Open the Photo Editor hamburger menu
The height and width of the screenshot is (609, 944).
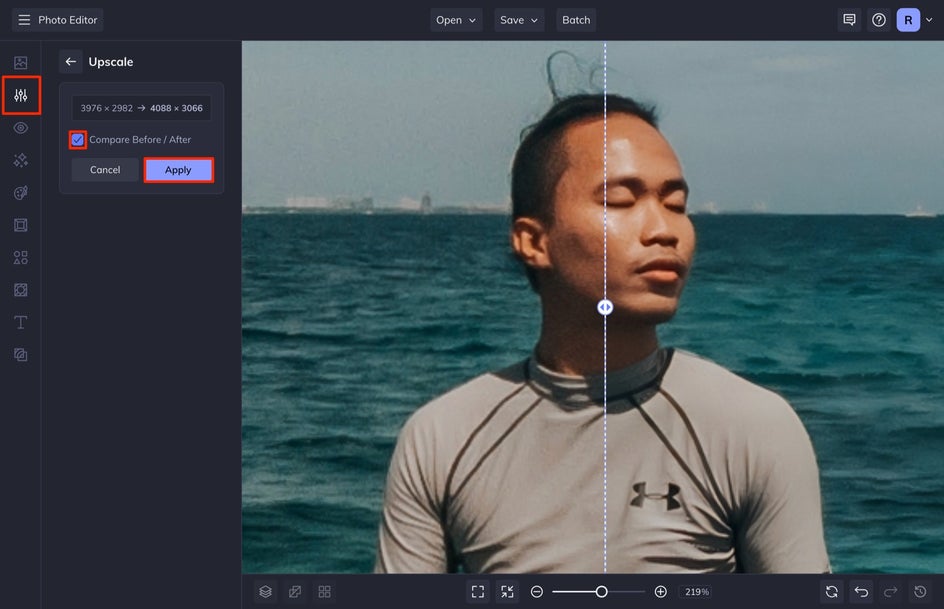point(25,20)
